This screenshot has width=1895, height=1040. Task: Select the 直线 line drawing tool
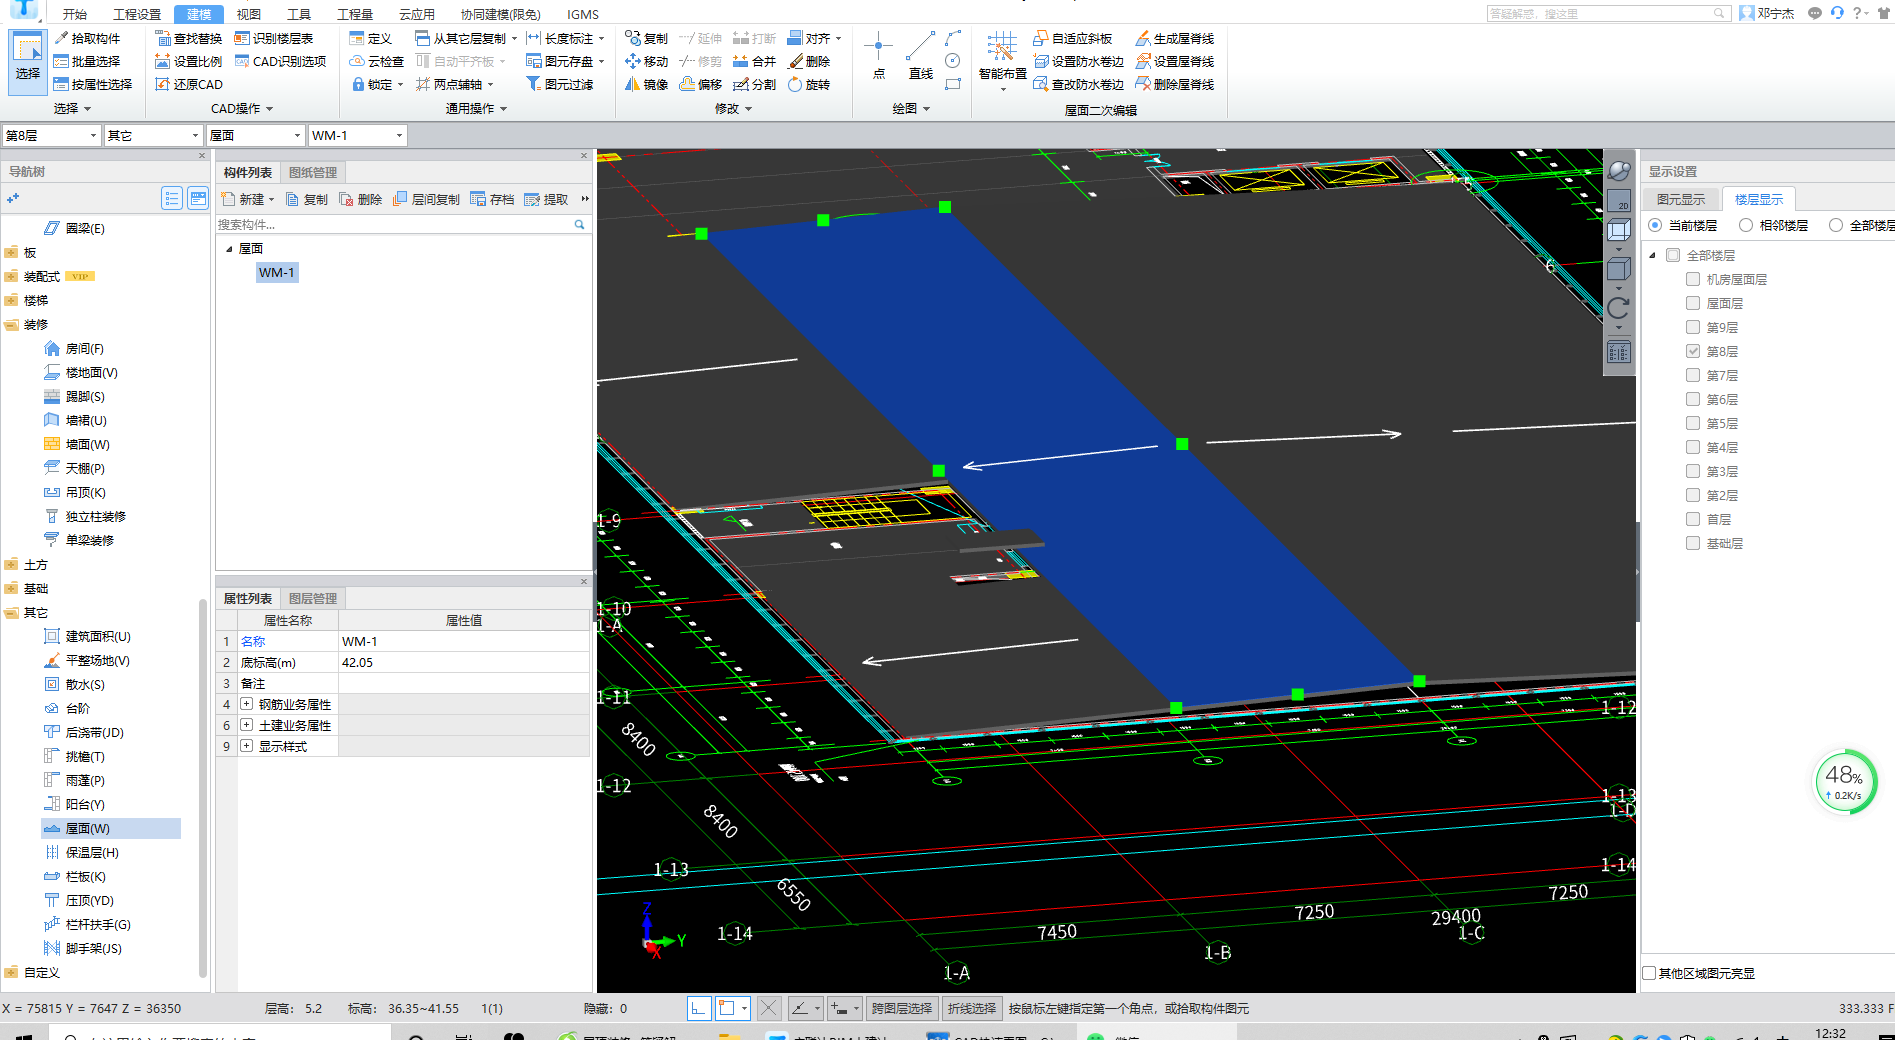point(920,56)
